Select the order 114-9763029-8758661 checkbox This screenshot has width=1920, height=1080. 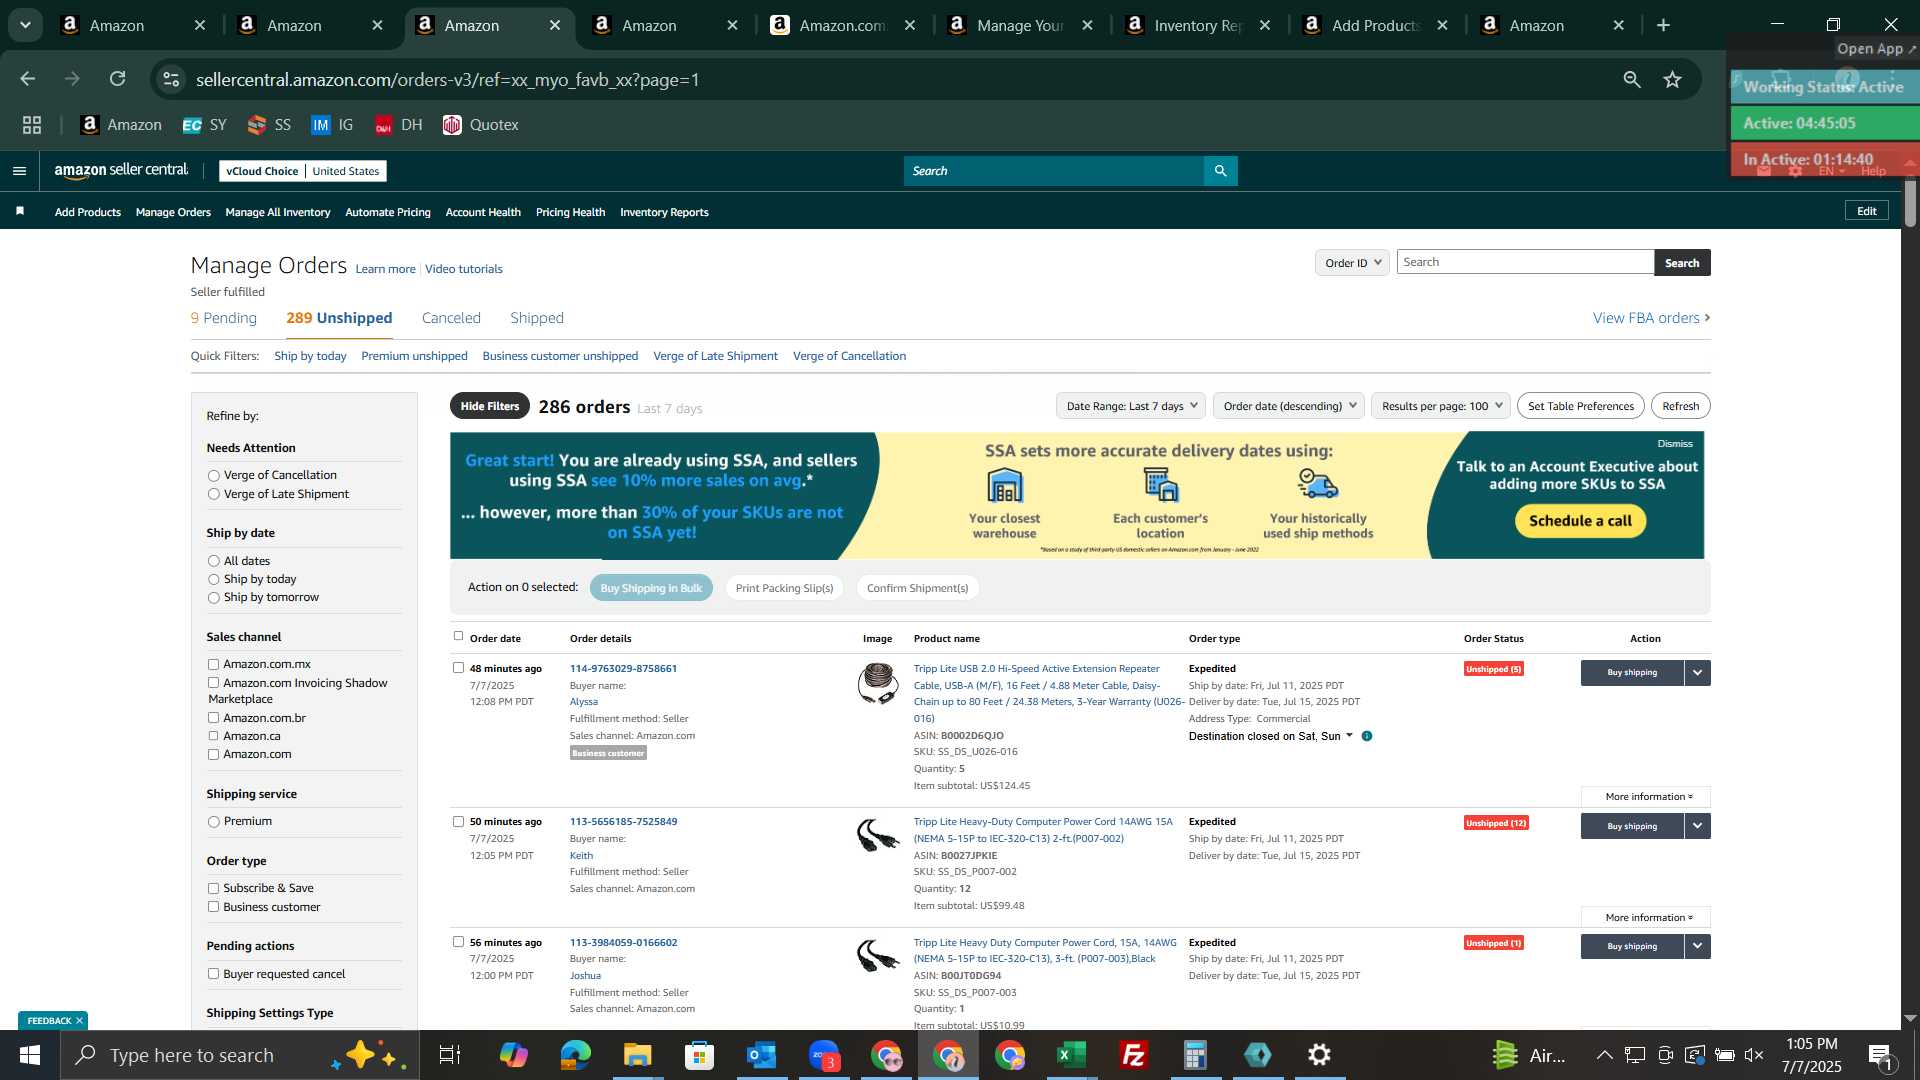[x=458, y=668]
